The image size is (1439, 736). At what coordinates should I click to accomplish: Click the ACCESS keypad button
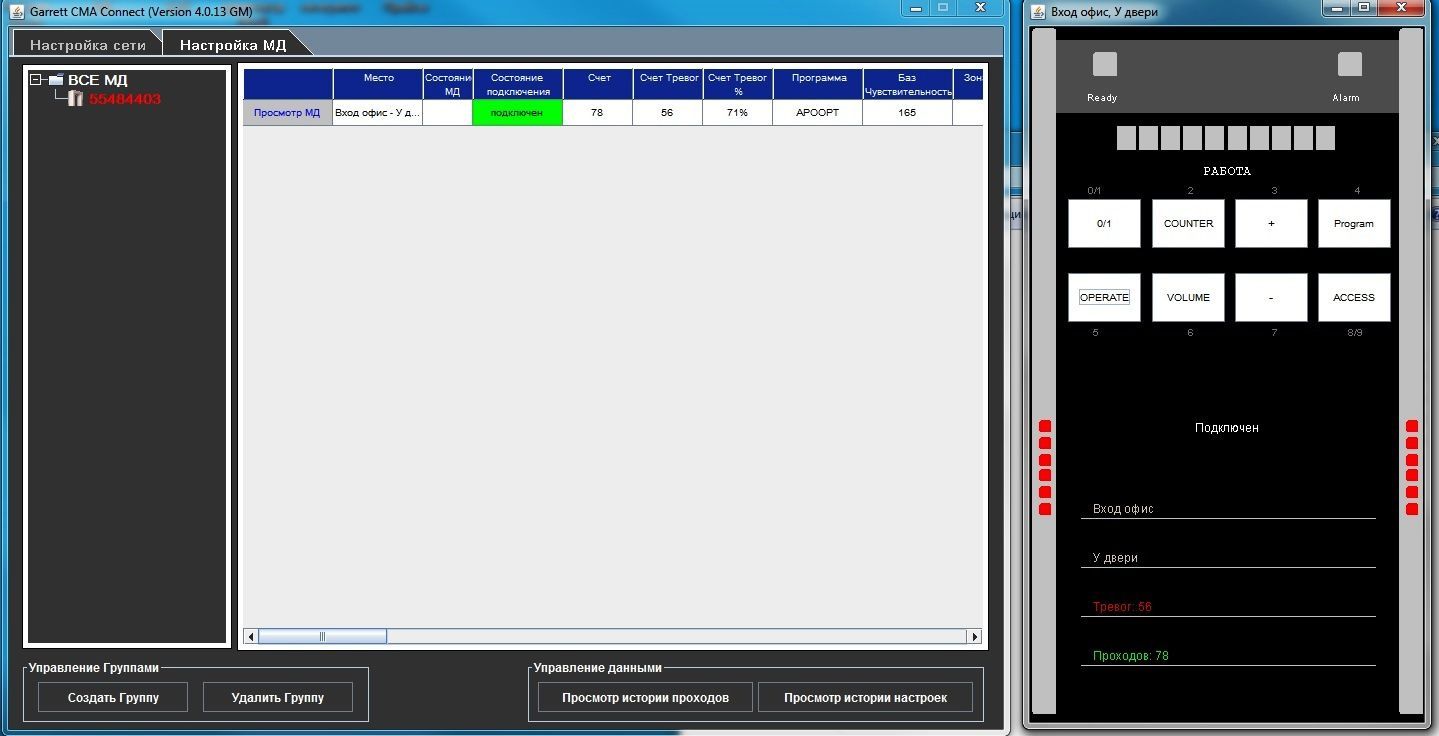tap(1354, 297)
